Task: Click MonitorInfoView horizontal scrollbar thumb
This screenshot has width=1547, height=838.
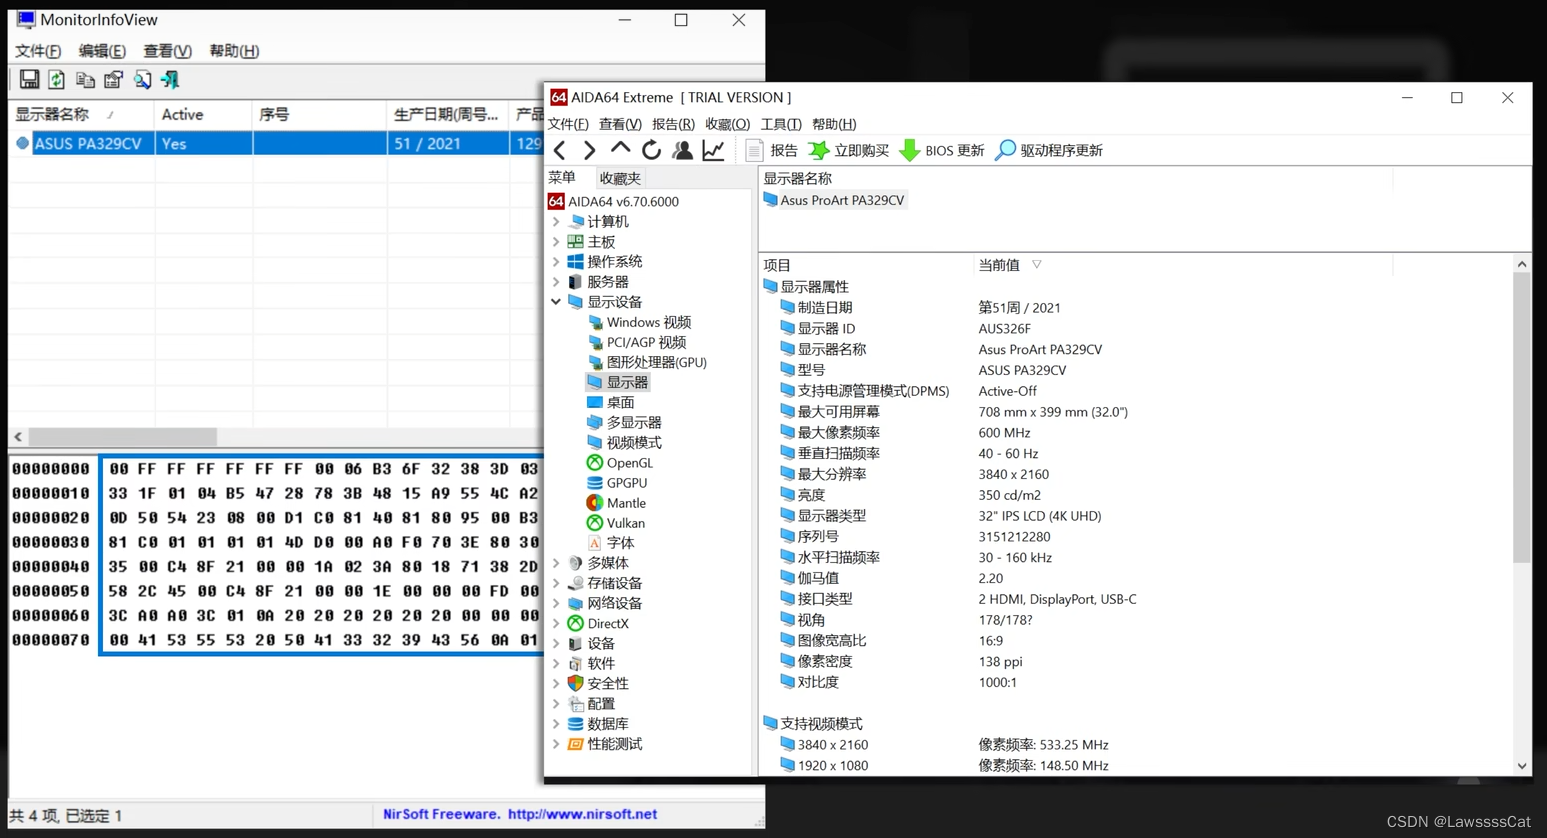Action: (122, 437)
